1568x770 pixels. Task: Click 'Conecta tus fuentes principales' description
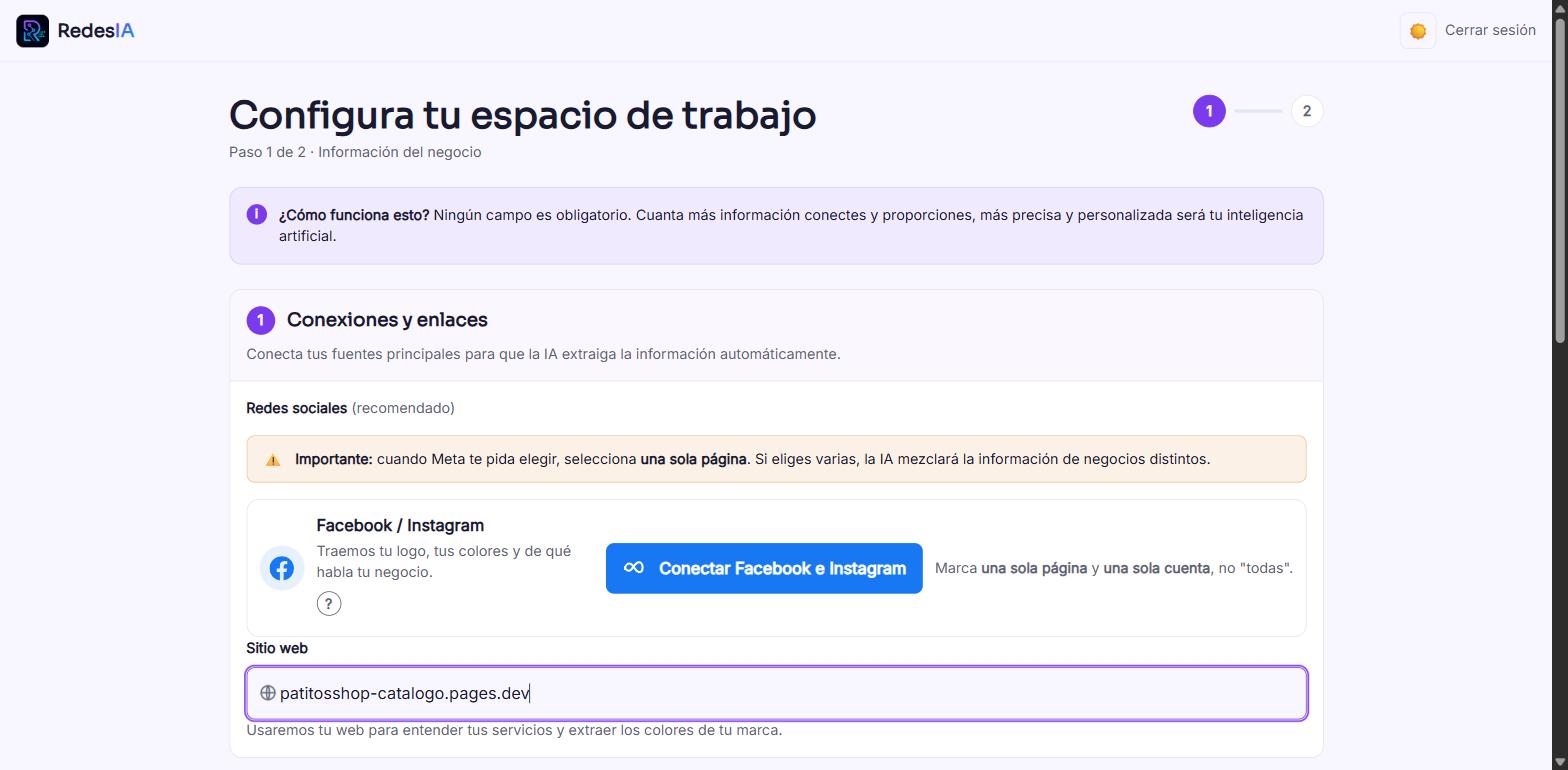(544, 354)
